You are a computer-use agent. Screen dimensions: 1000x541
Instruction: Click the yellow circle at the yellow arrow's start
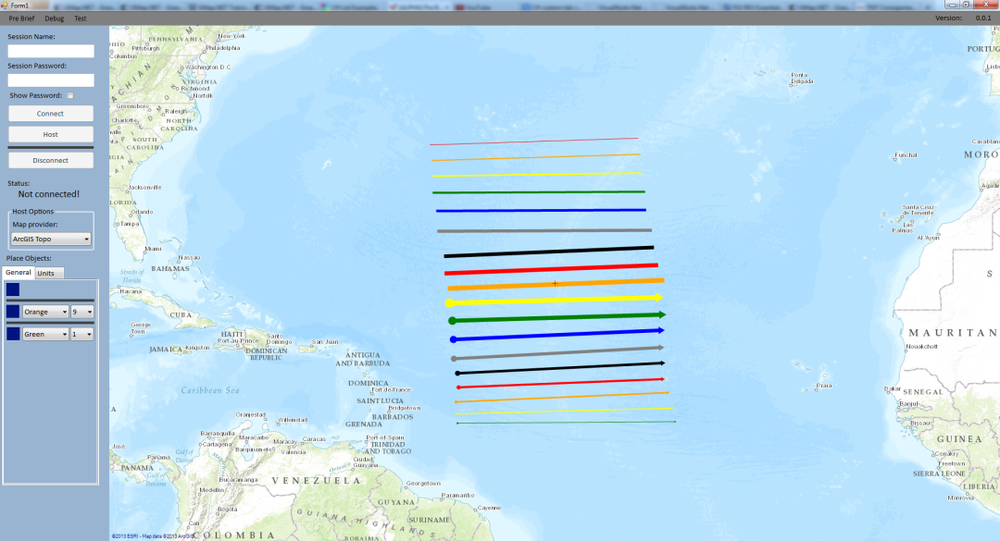[x=450, y=303]
